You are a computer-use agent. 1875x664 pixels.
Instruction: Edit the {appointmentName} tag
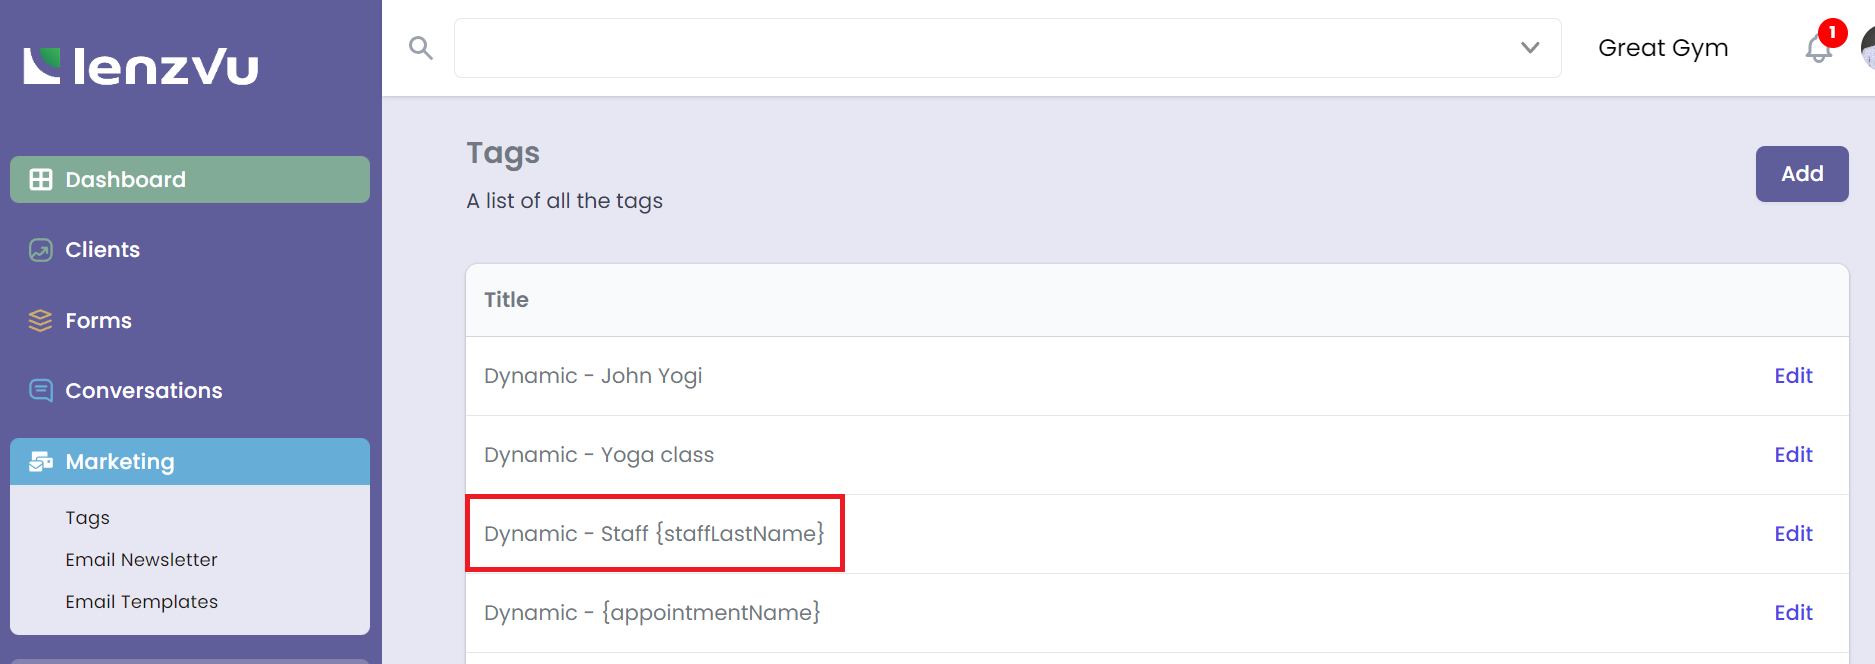point(1793,613)
